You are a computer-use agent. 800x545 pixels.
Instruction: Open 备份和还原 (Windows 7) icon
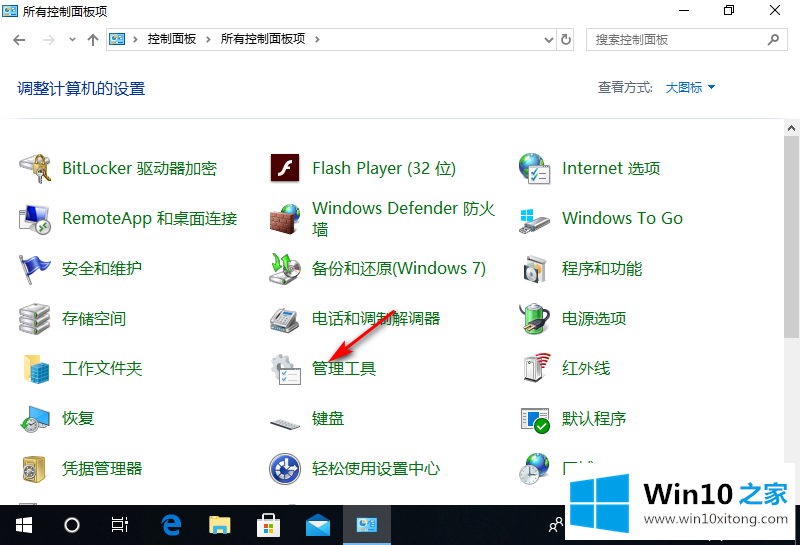pos(285,268)
